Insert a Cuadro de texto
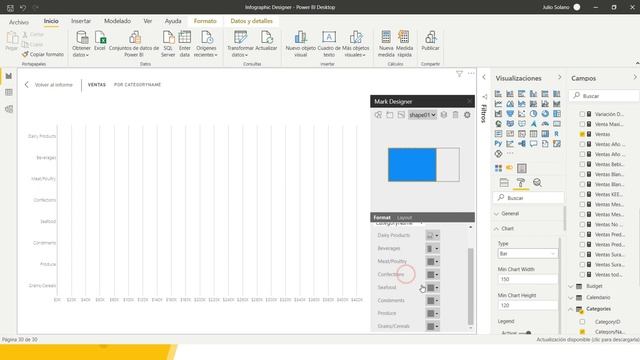 click(329, 44)
